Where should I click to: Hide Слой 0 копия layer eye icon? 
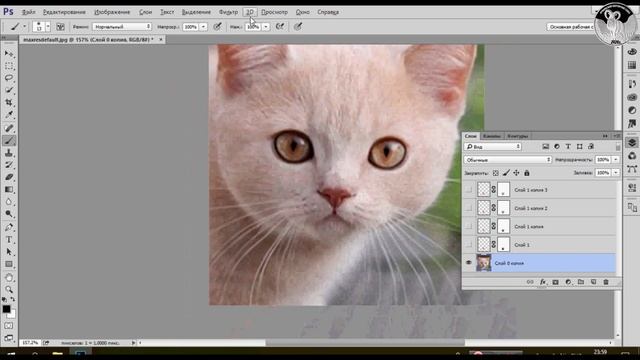point(469,263)
